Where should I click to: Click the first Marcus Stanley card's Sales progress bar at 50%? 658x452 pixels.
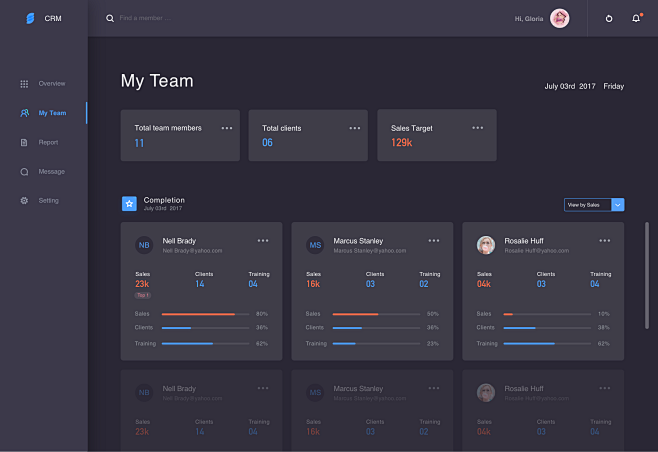point(376,314)
